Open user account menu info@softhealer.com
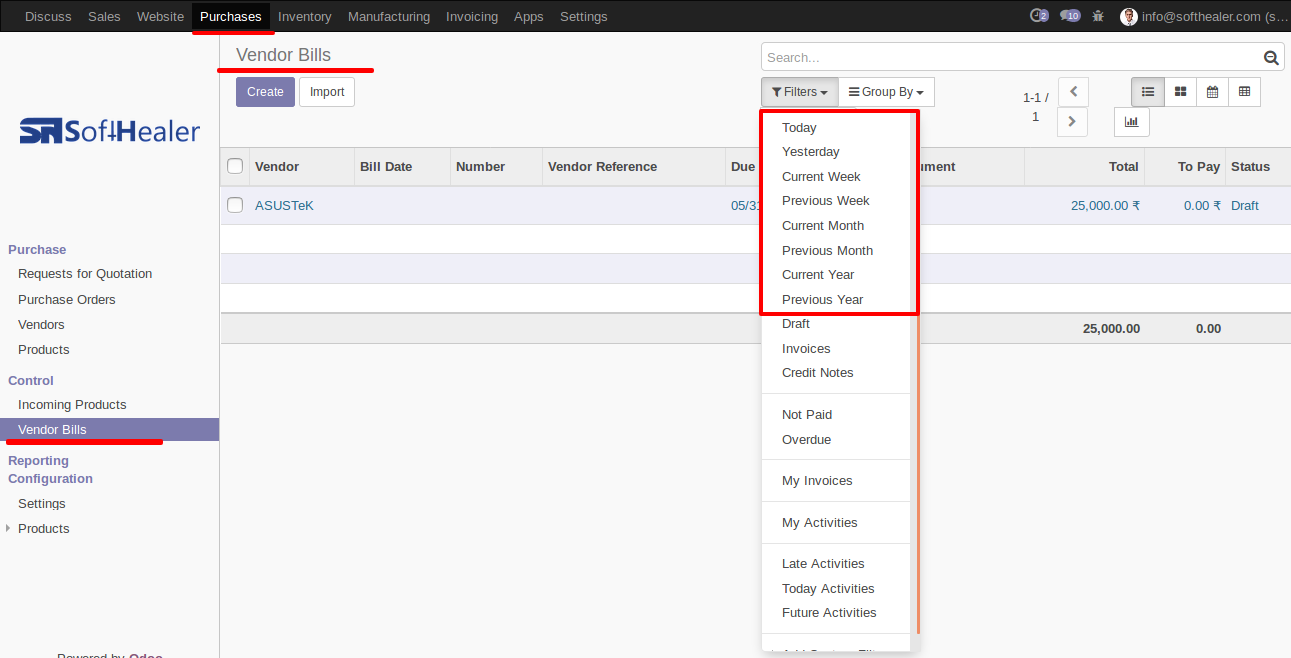1291x658 pixels. (1204, 16)
